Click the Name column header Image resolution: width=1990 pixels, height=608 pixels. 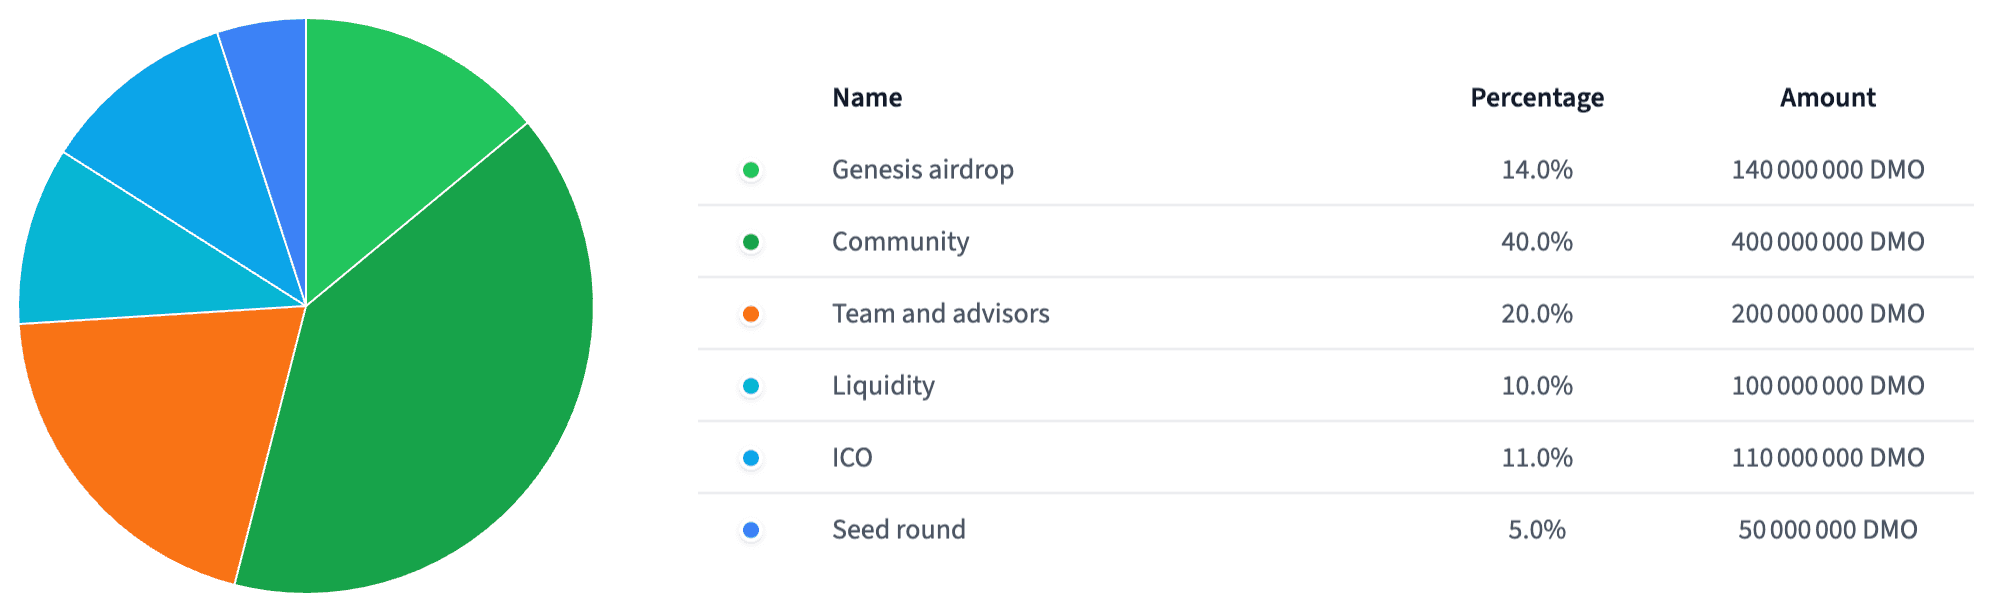point(867,98)
